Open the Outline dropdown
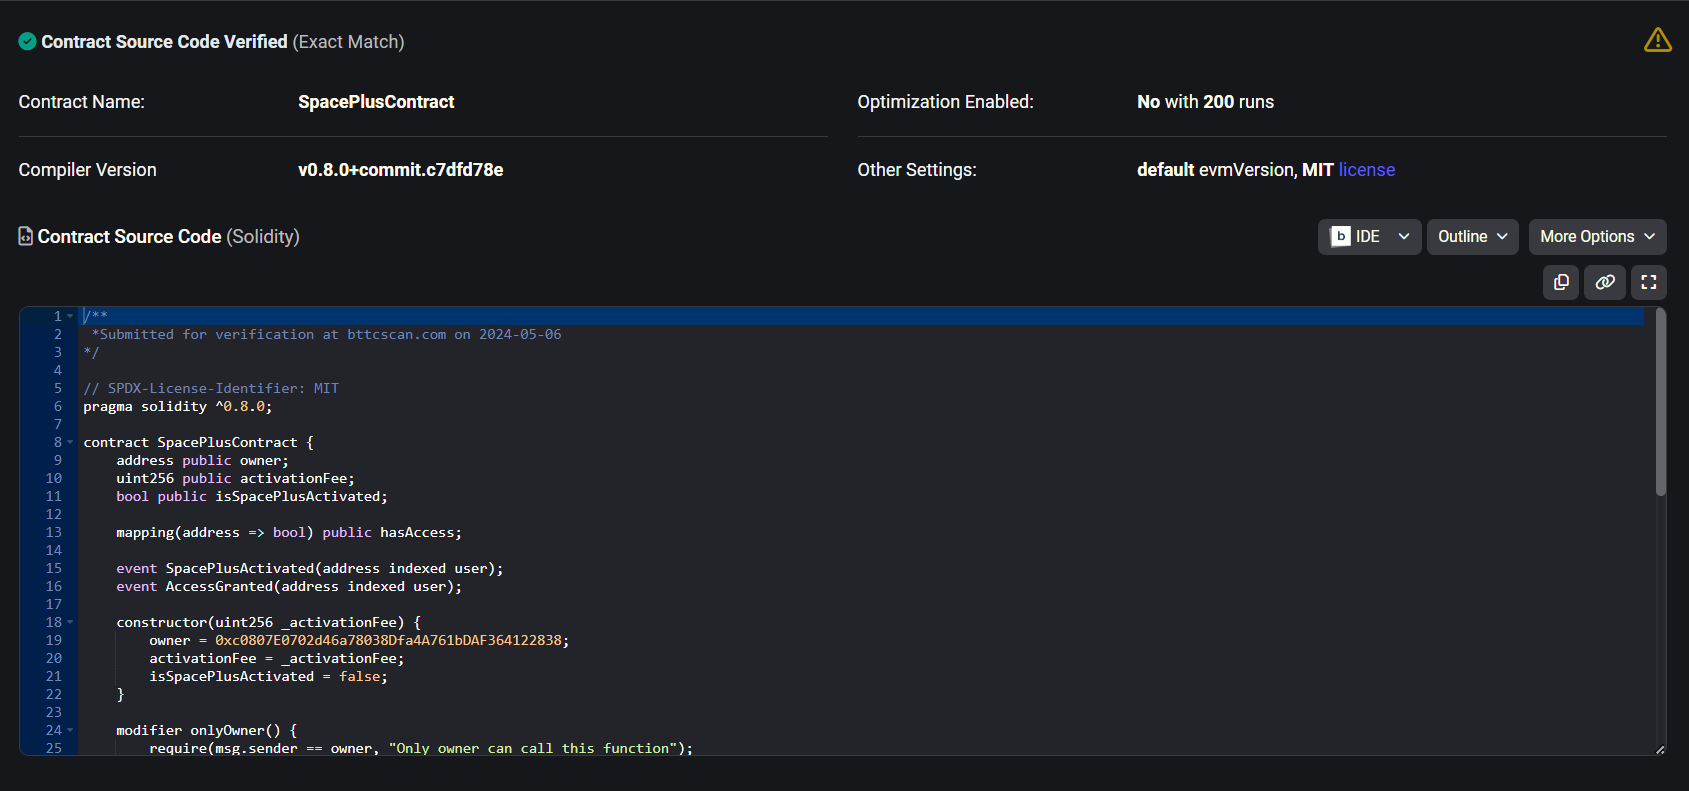 tap(1472, 237)
